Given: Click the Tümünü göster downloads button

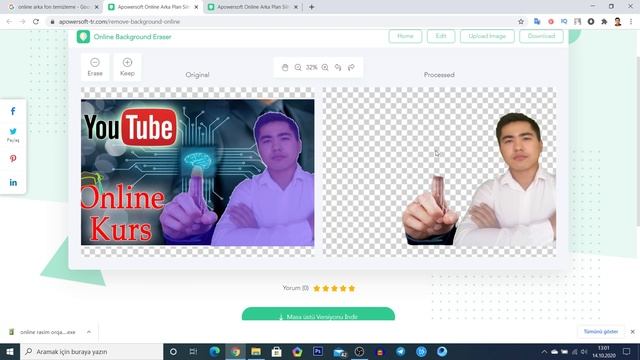Looking at the screenshot, I should [x=600, y=332].
